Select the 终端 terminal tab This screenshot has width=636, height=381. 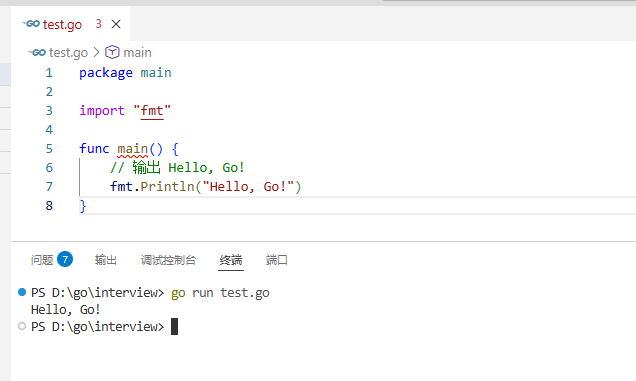[231, 260]
